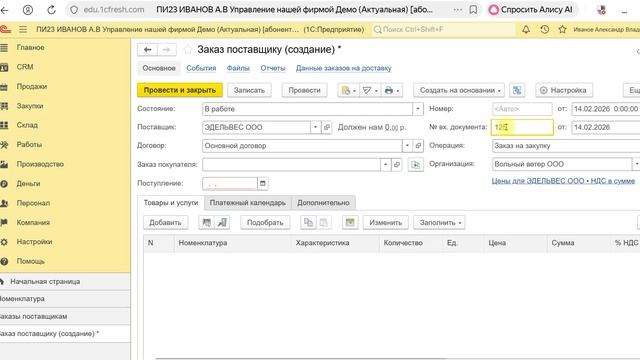Click Провести и закрыть button

180,90
